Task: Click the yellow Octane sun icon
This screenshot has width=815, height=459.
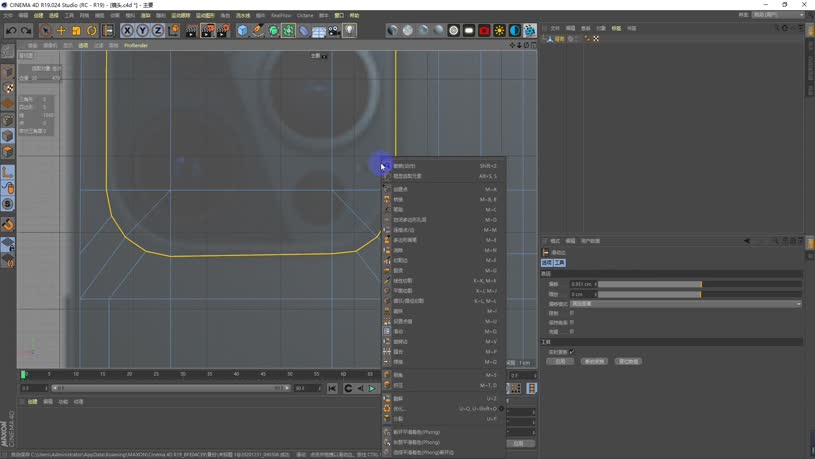Action: point(499,31)
